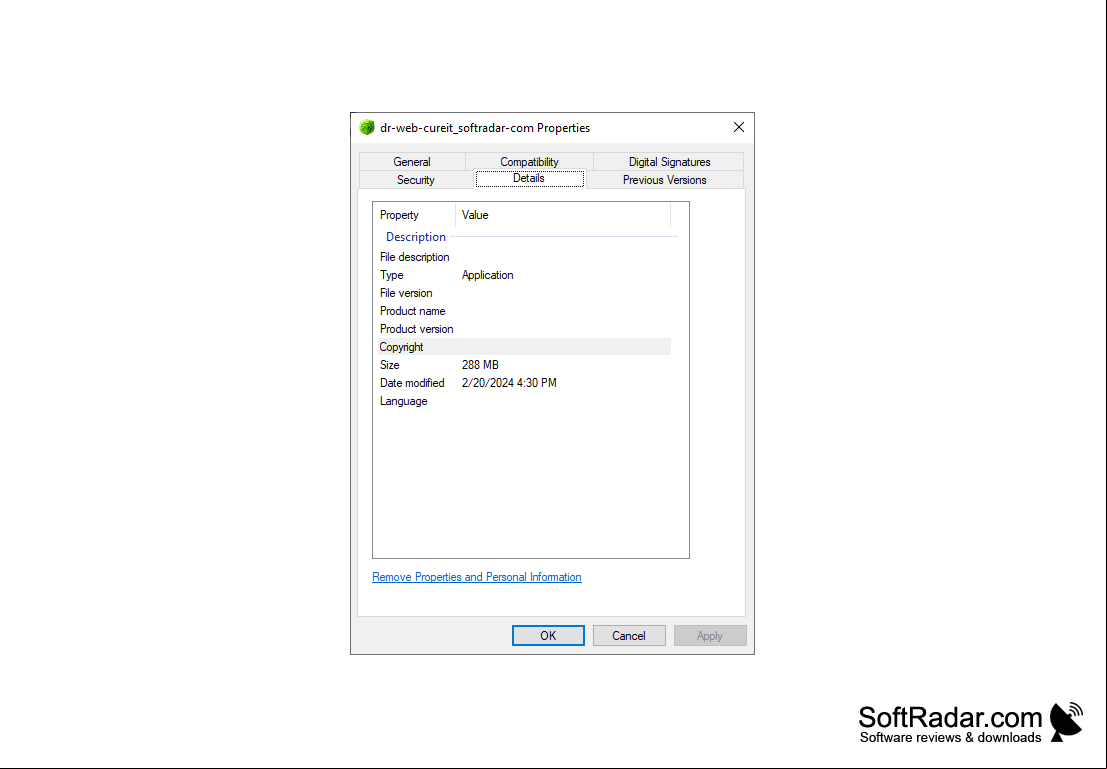Select the Size property label
The image size is (1107, 769).
[390, 365]
